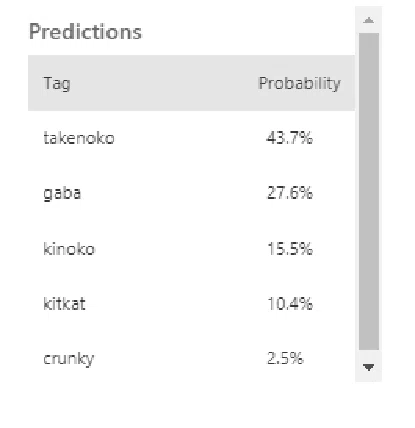Click the scrollbar down arrow
The width and height of the screenshot is (415, 428).
tap(368, 367)
